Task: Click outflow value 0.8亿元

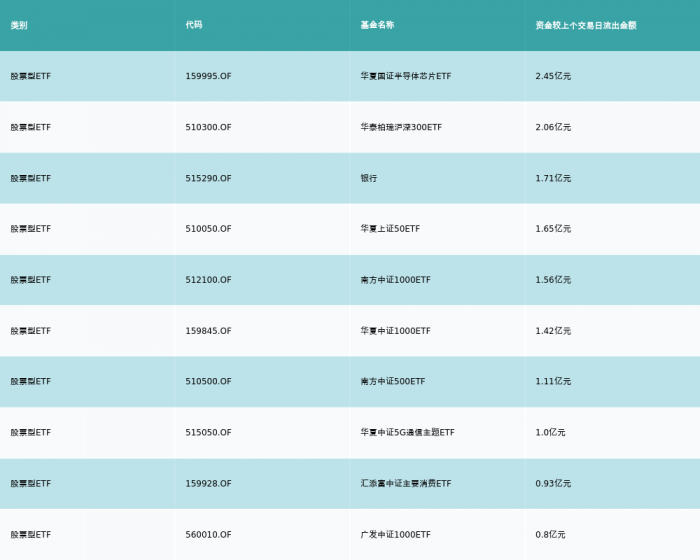Action: pos(550,535)
